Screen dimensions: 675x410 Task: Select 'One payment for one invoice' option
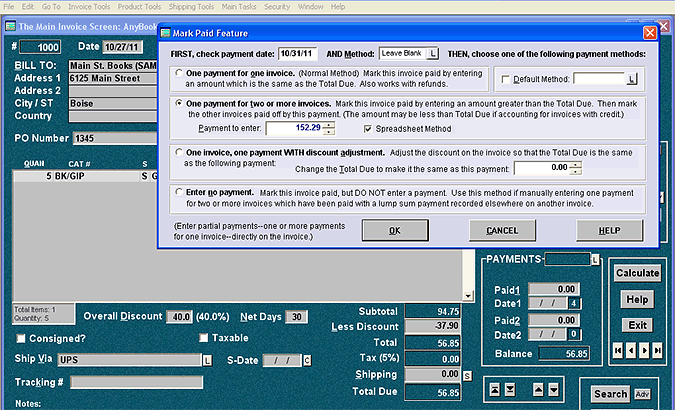(179, 73)
